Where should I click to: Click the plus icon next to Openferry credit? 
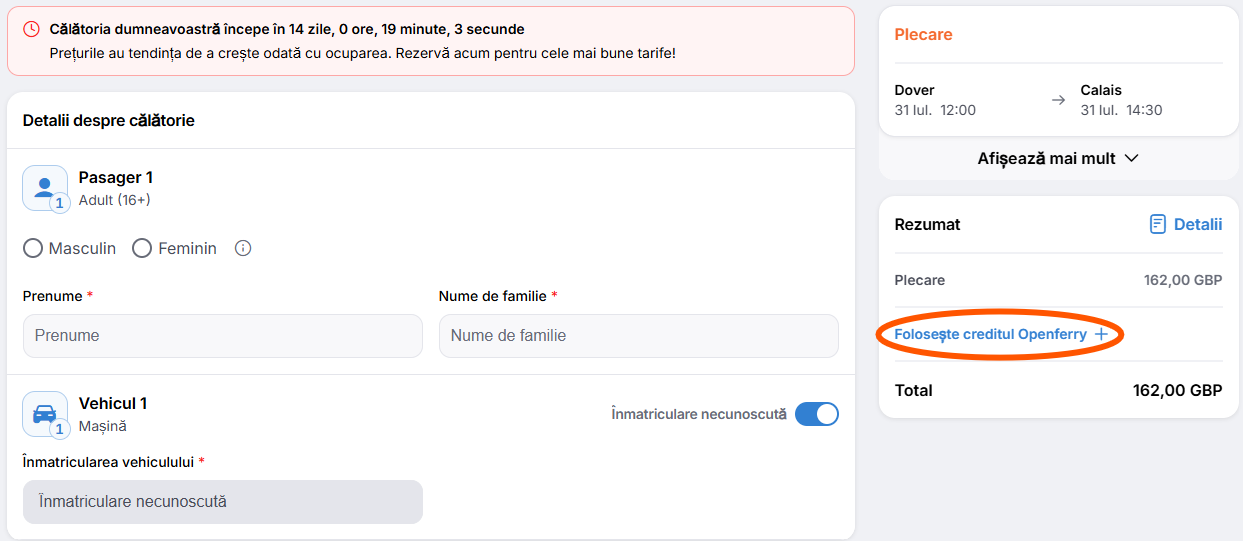click(1101, 334)
